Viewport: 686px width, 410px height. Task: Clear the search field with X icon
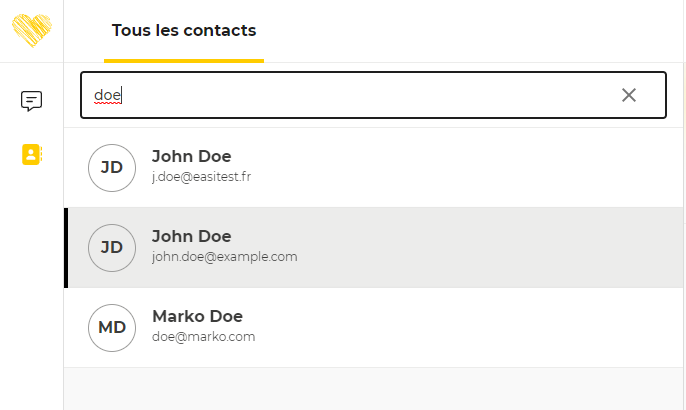pos(629,95)
